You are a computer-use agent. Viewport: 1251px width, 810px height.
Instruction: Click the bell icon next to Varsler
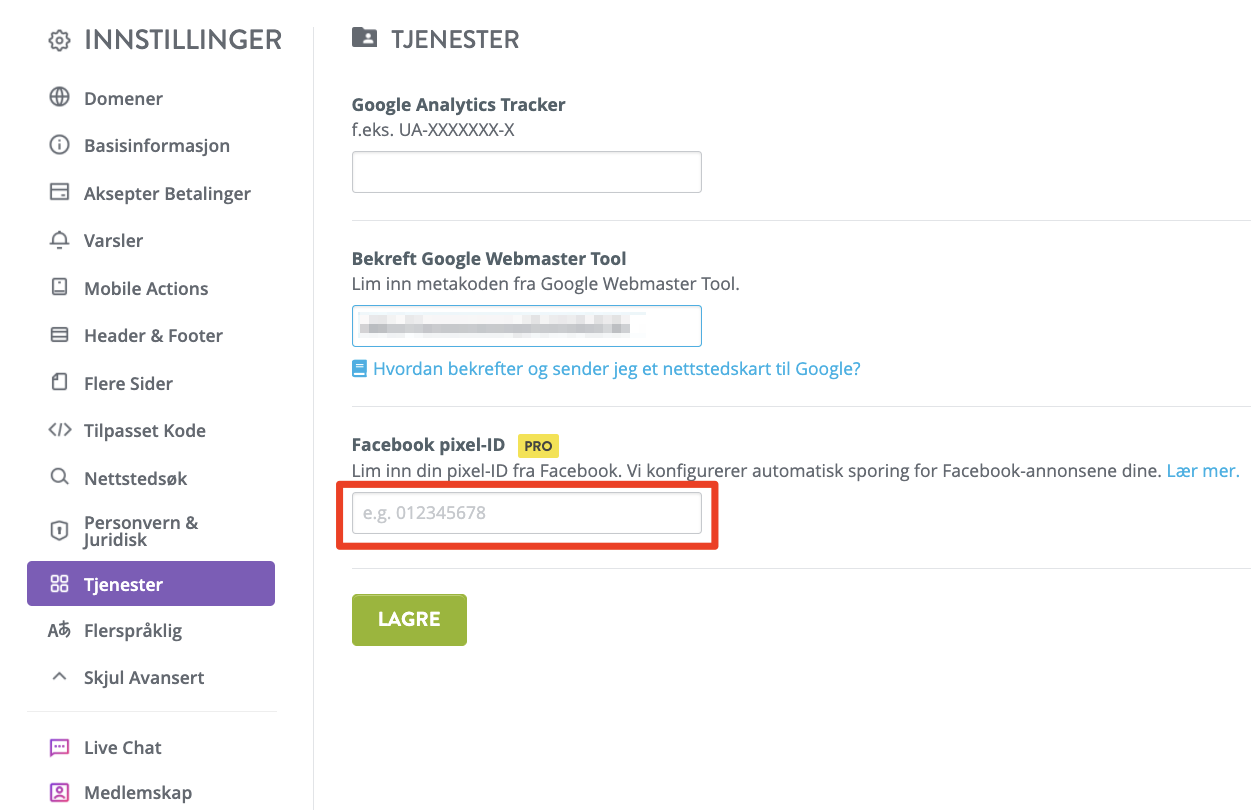pos(59,240)
